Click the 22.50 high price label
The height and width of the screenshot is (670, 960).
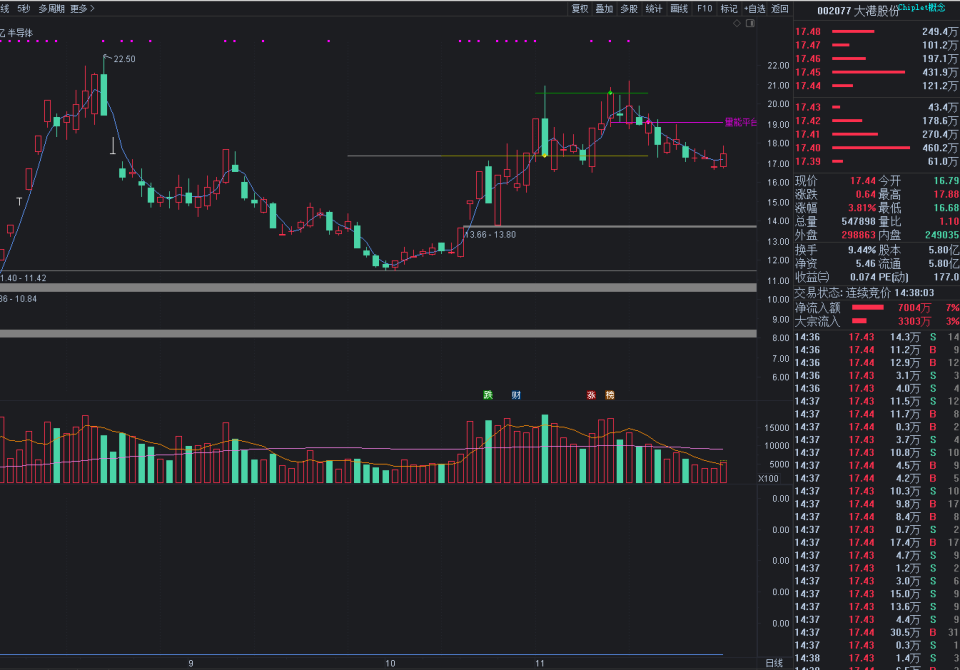point(124,59)
